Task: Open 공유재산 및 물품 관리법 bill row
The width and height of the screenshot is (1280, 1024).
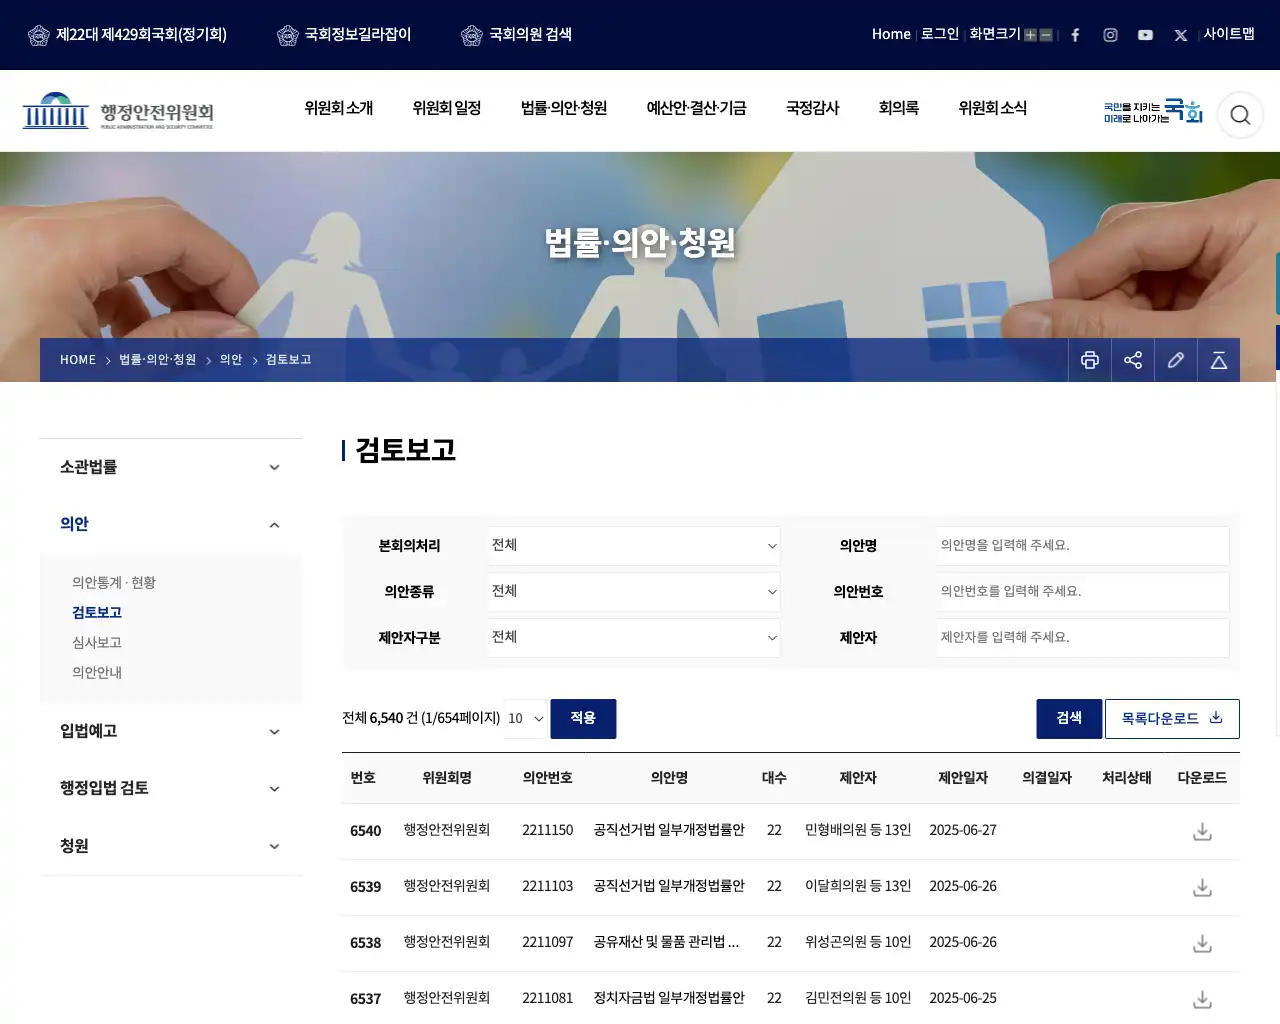Action: (x=666, y=943)
